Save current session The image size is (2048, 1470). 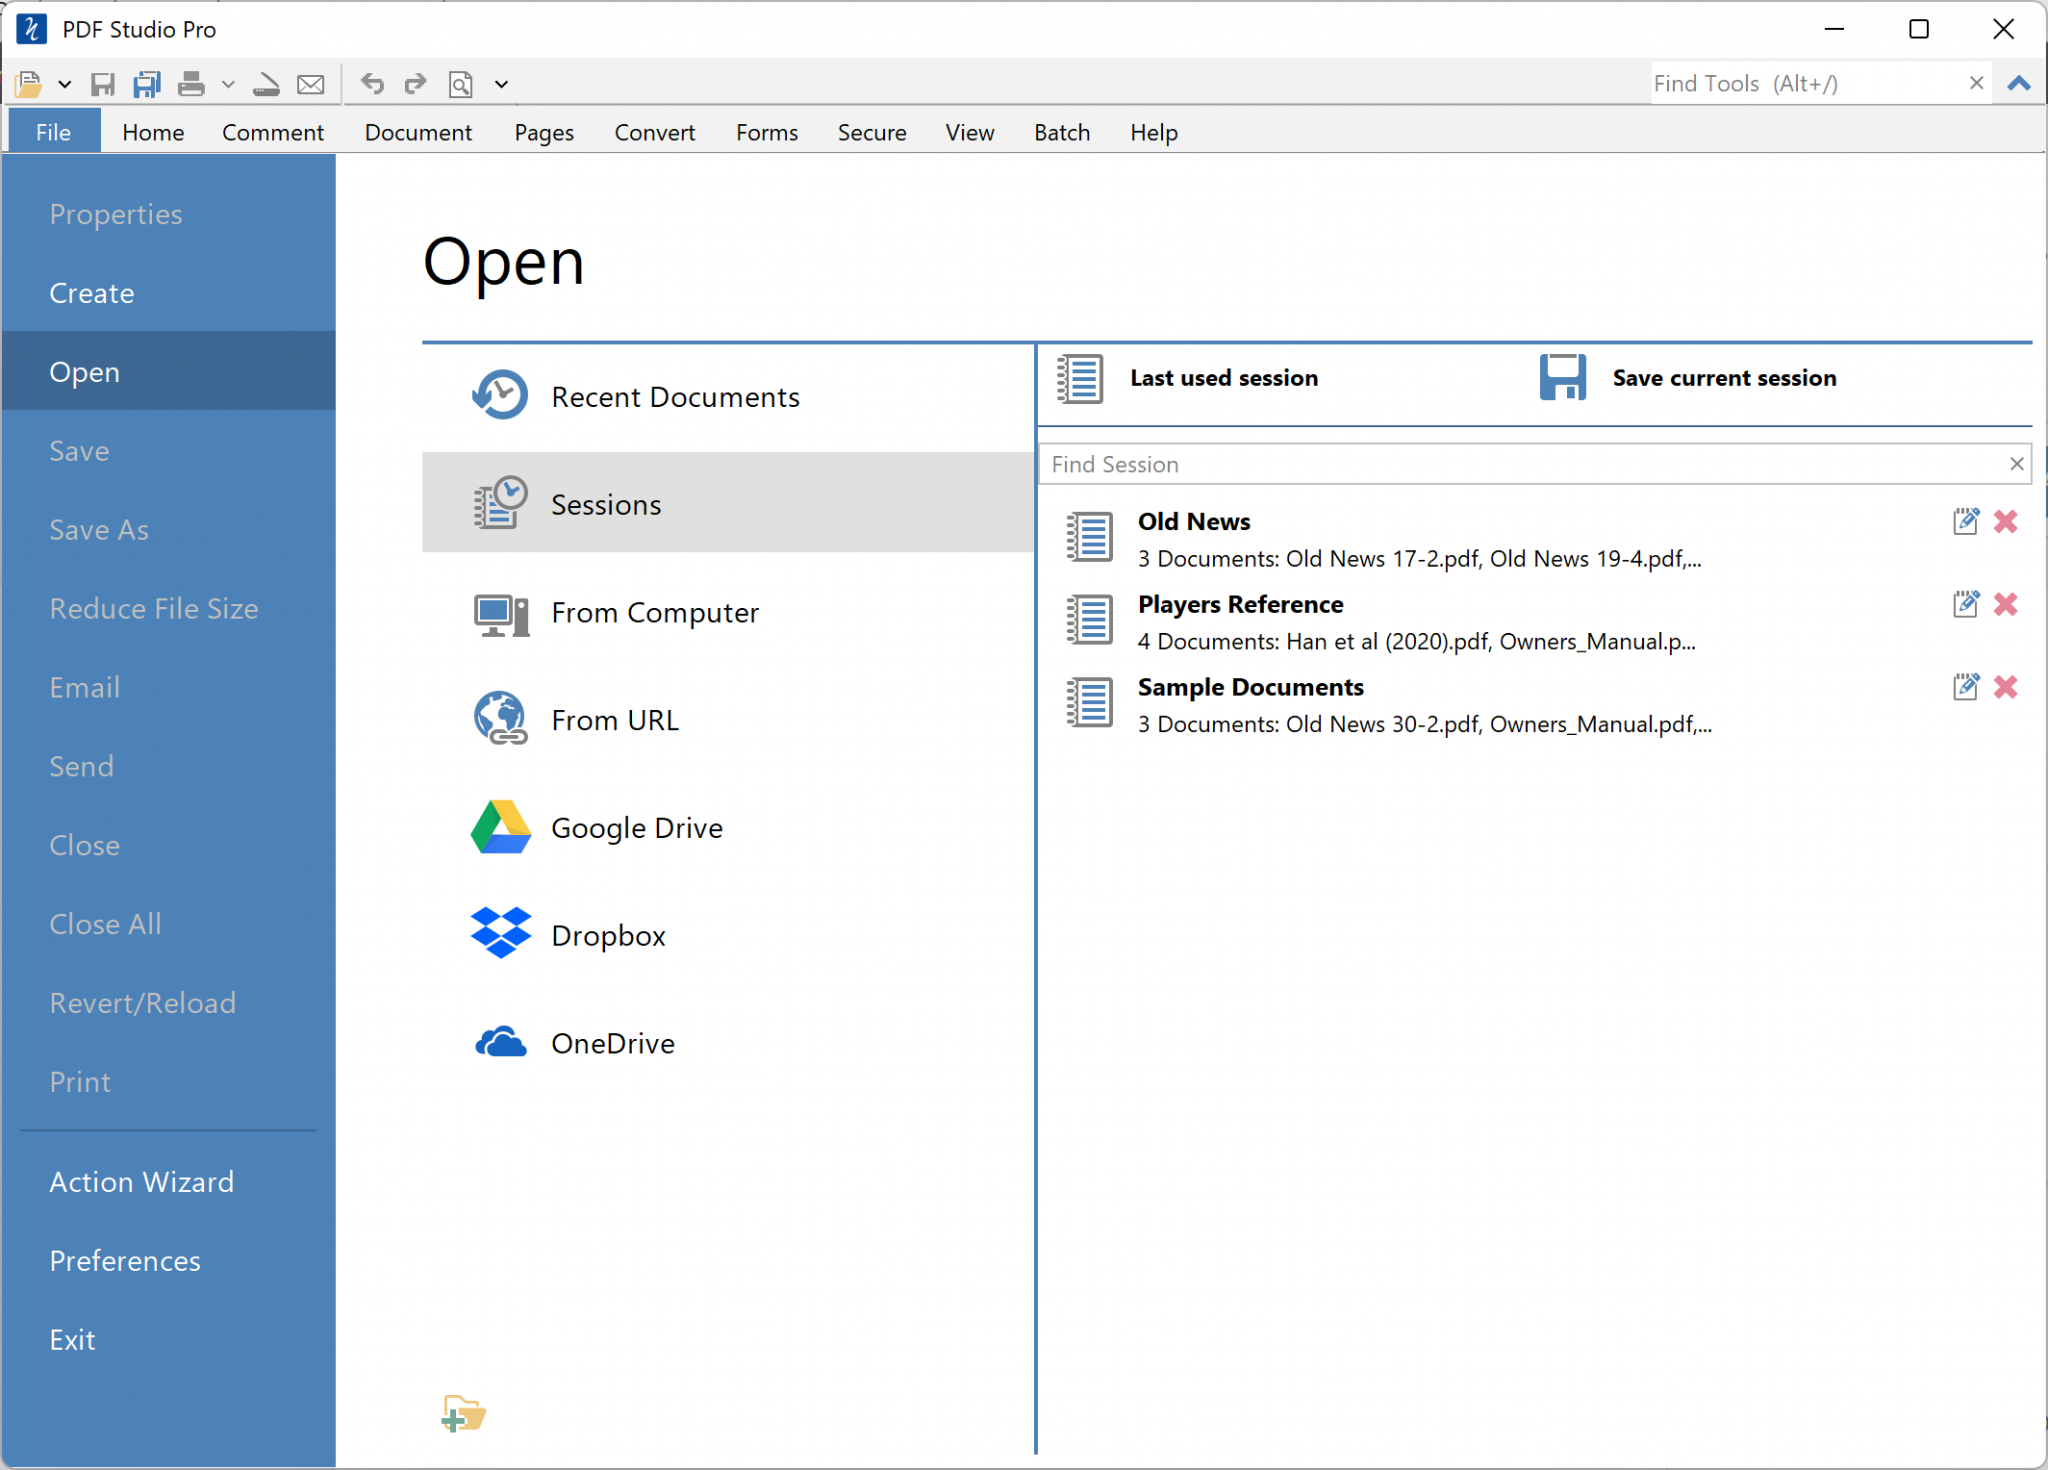[1724, 377]
